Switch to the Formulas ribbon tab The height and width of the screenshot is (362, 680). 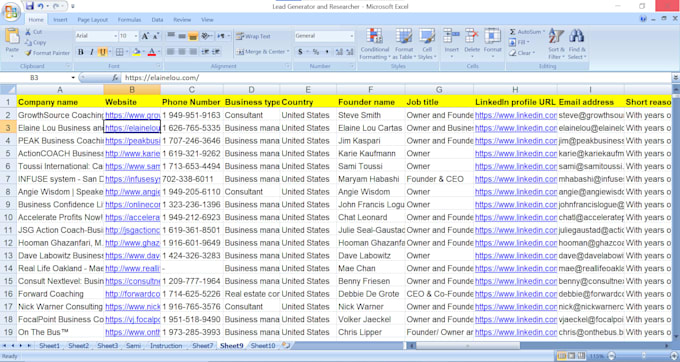129,20
